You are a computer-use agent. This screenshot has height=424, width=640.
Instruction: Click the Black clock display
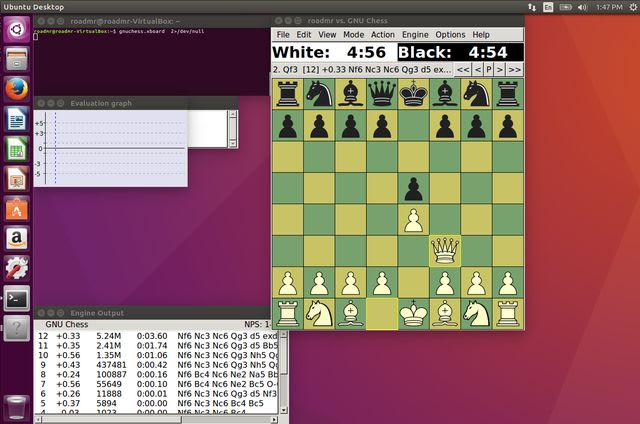click(460, 52)
